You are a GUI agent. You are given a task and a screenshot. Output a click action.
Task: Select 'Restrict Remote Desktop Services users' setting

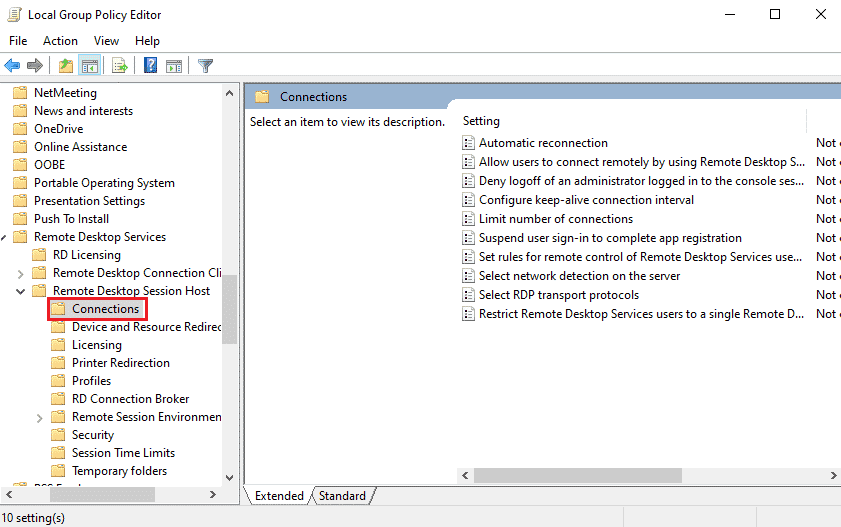(641, 314)
